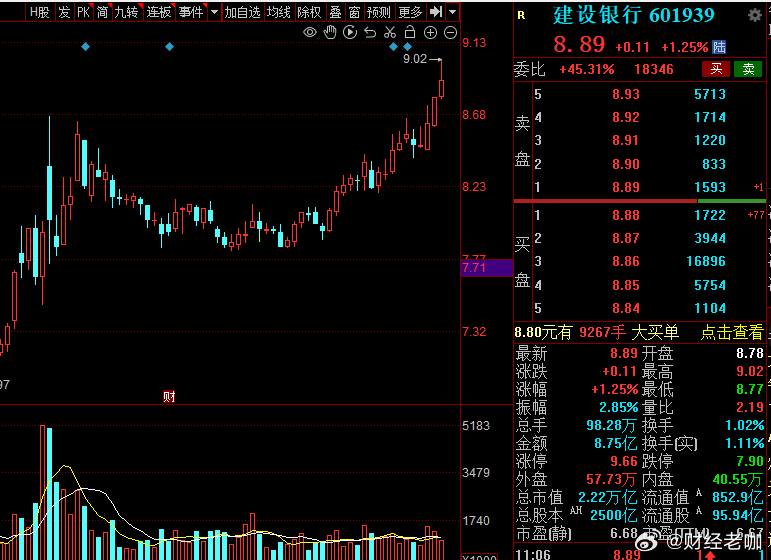This screenshot has width=771, height=560.
Task: Open the 事件 events item
Action: (x=191, y=12)
